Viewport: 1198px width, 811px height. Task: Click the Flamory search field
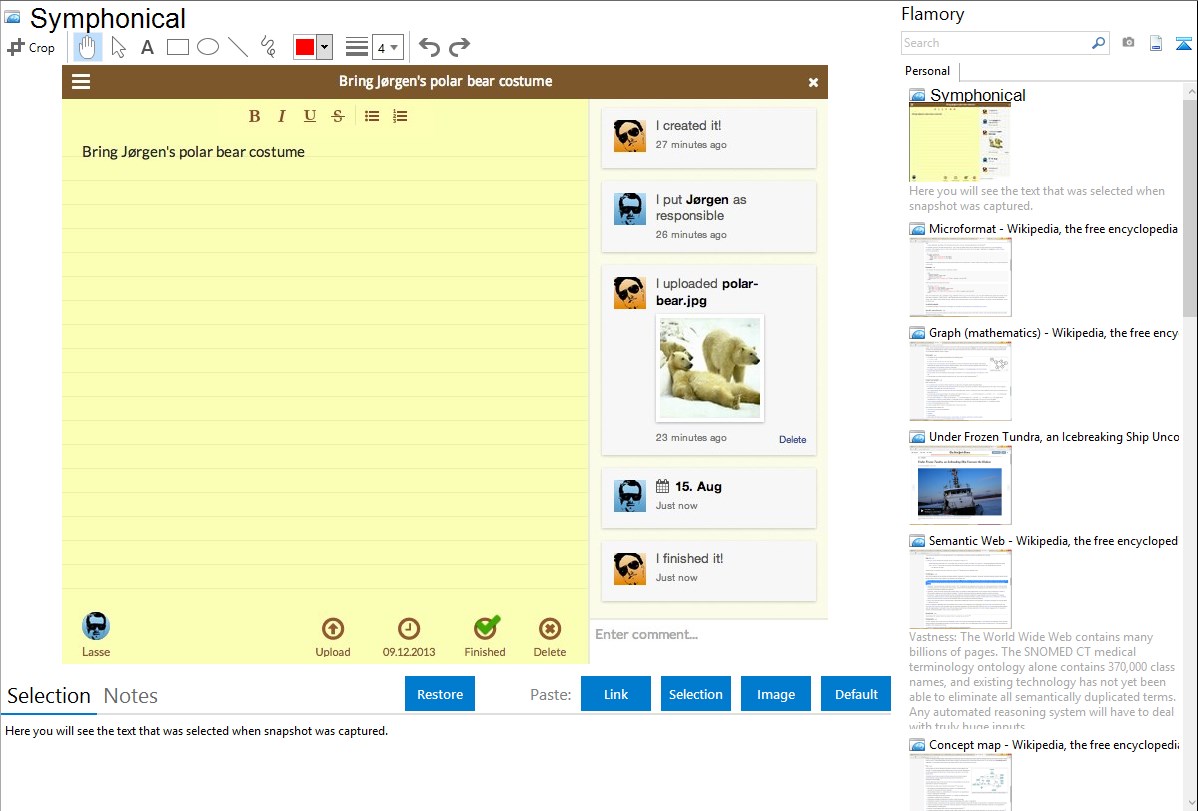click(995, 43)
